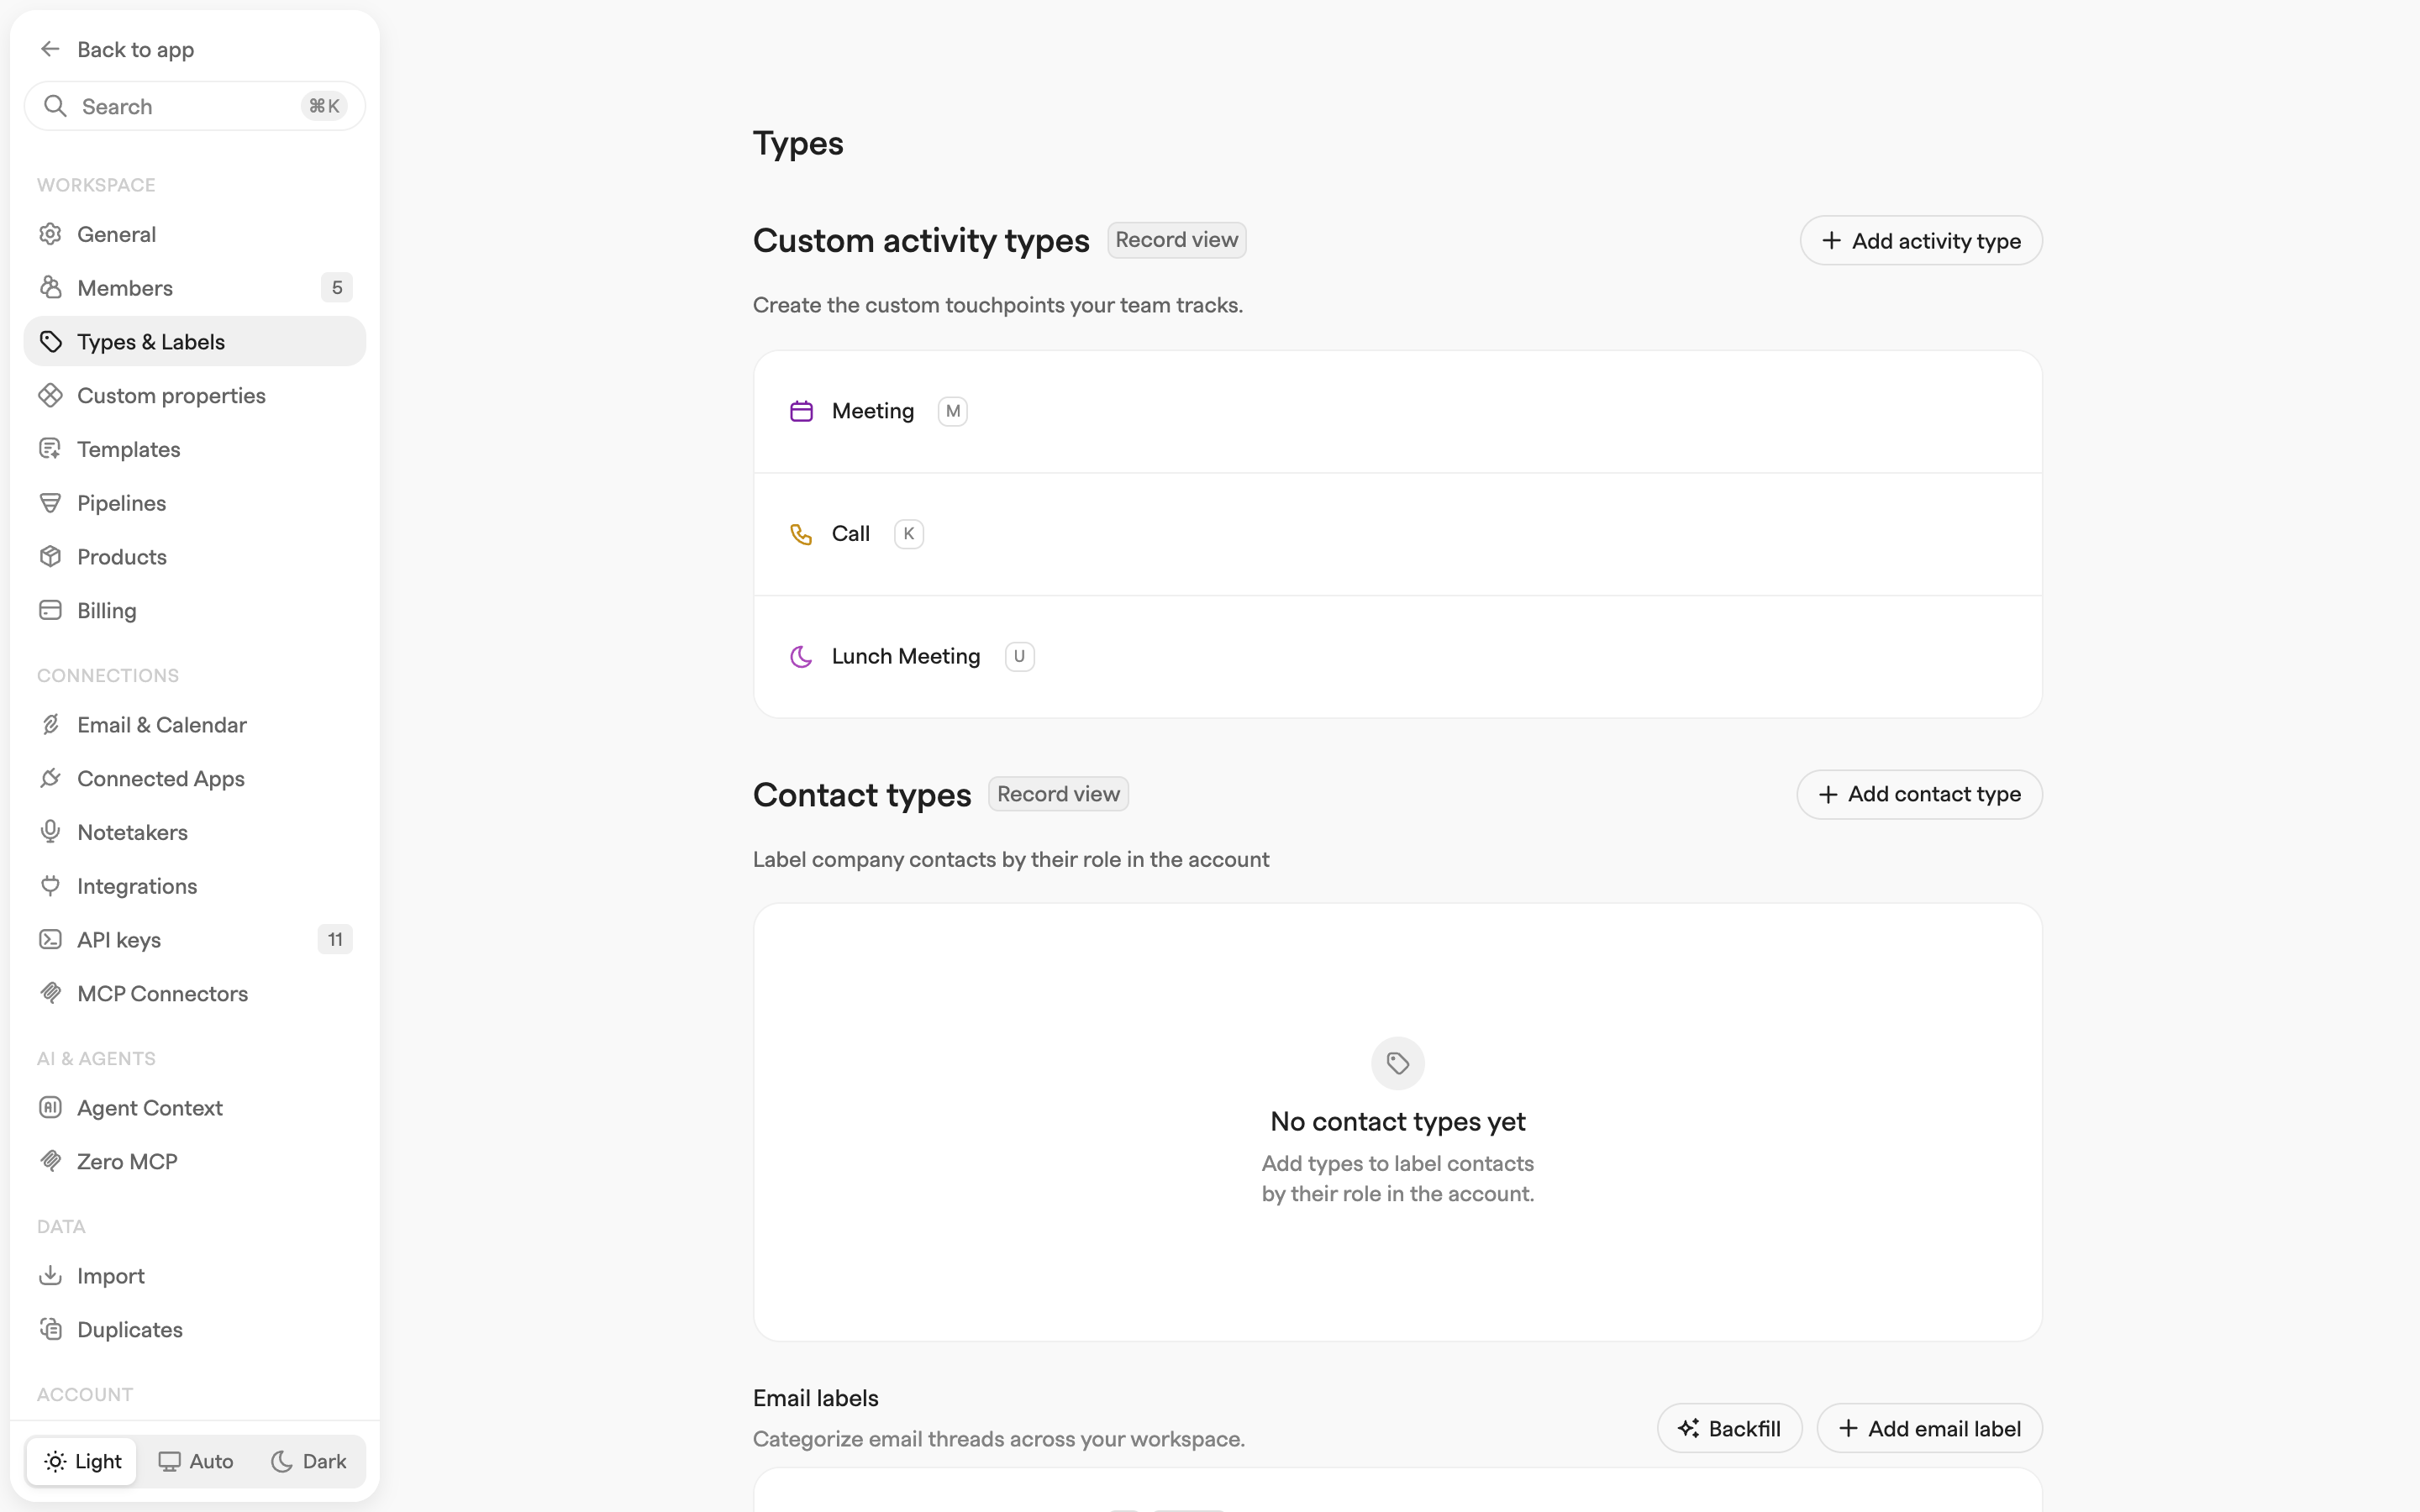2420x1512 pixels.
Task: Click the Zero MCP icon
Action: coord(50,1161)
